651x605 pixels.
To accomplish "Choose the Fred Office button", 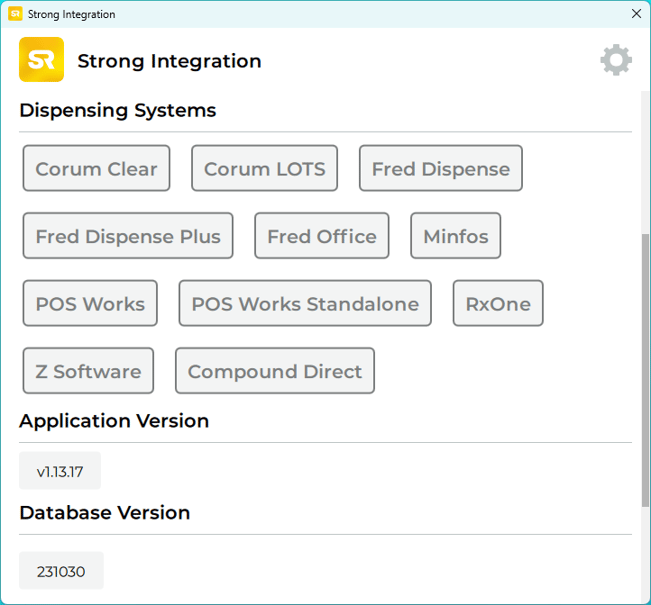I will (322, 236).
